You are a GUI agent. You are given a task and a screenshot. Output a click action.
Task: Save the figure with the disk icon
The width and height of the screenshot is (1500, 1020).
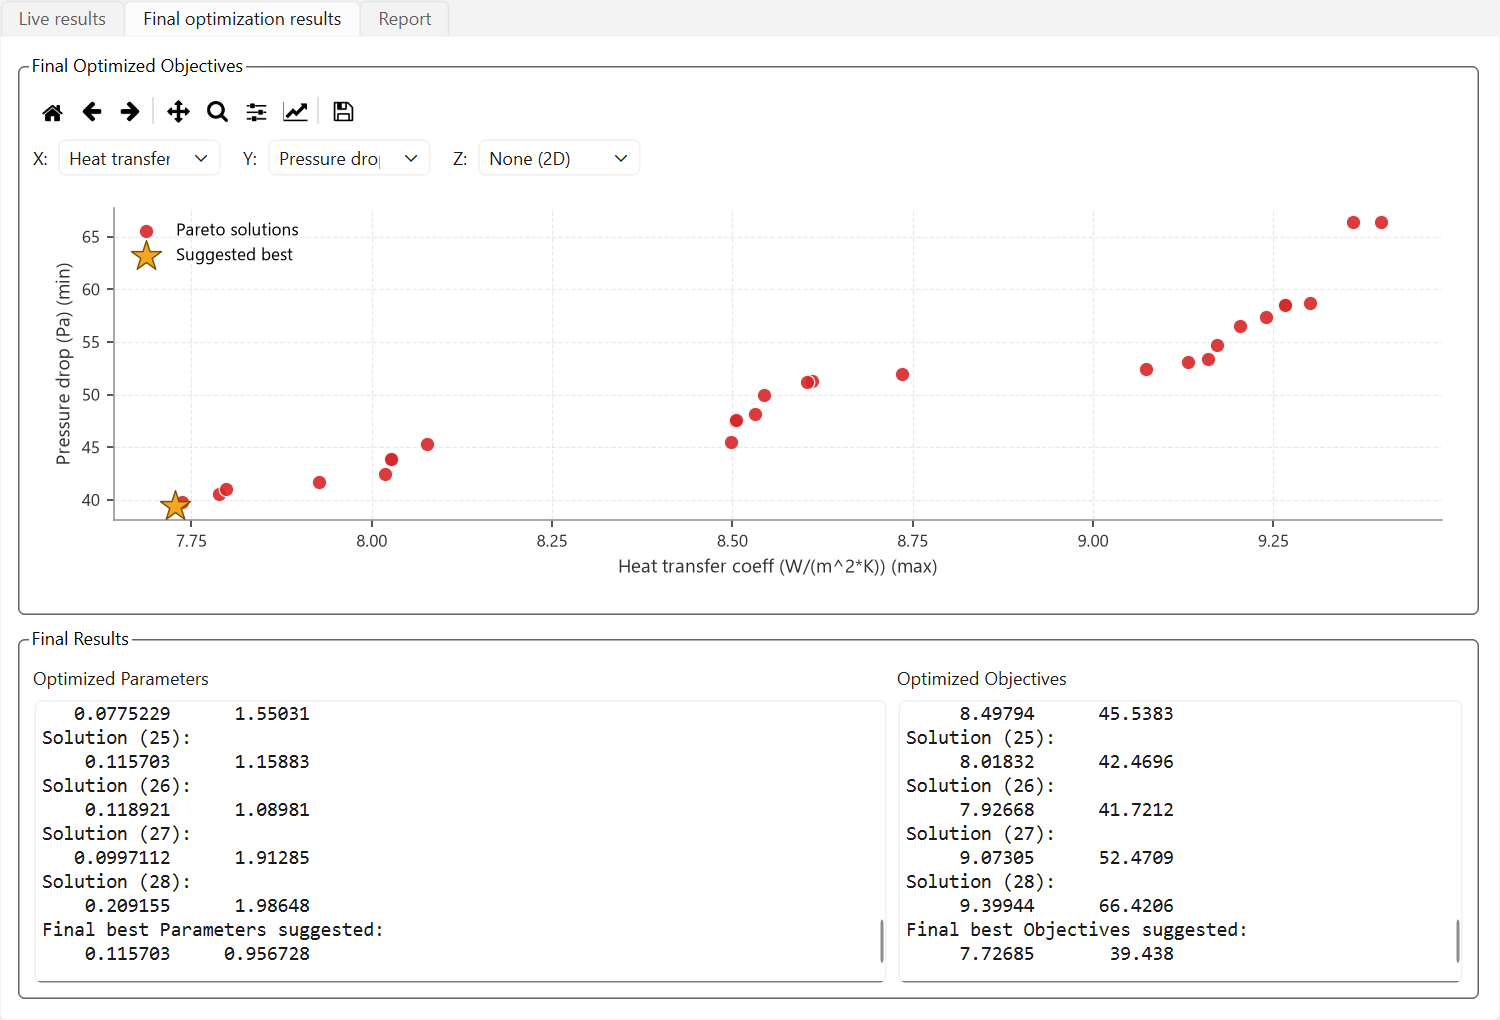[343, 112]
